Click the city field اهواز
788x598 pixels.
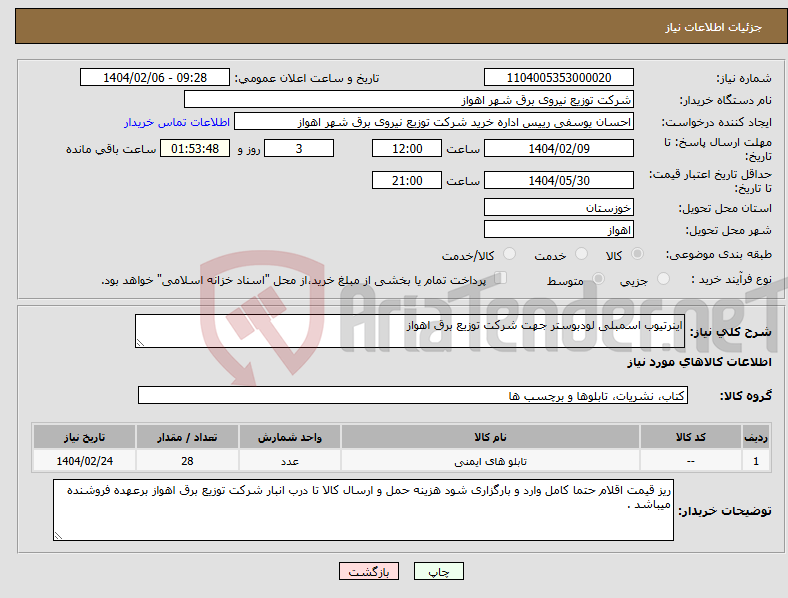tap(558, 230)
